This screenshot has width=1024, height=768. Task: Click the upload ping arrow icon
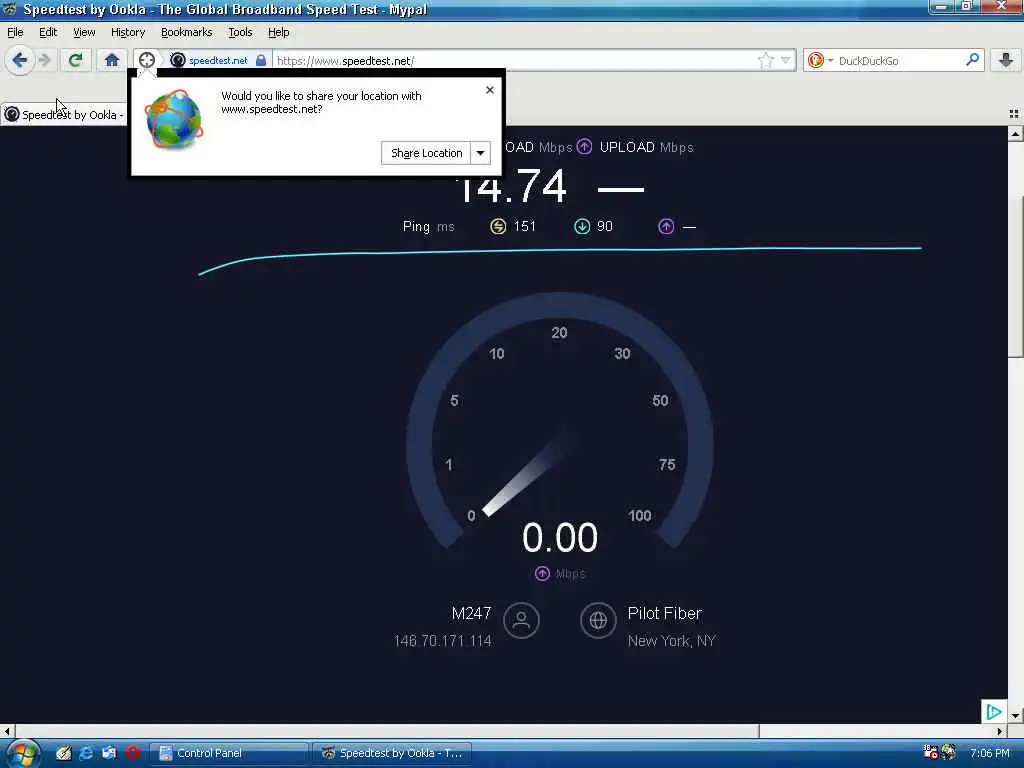point(666,227)
